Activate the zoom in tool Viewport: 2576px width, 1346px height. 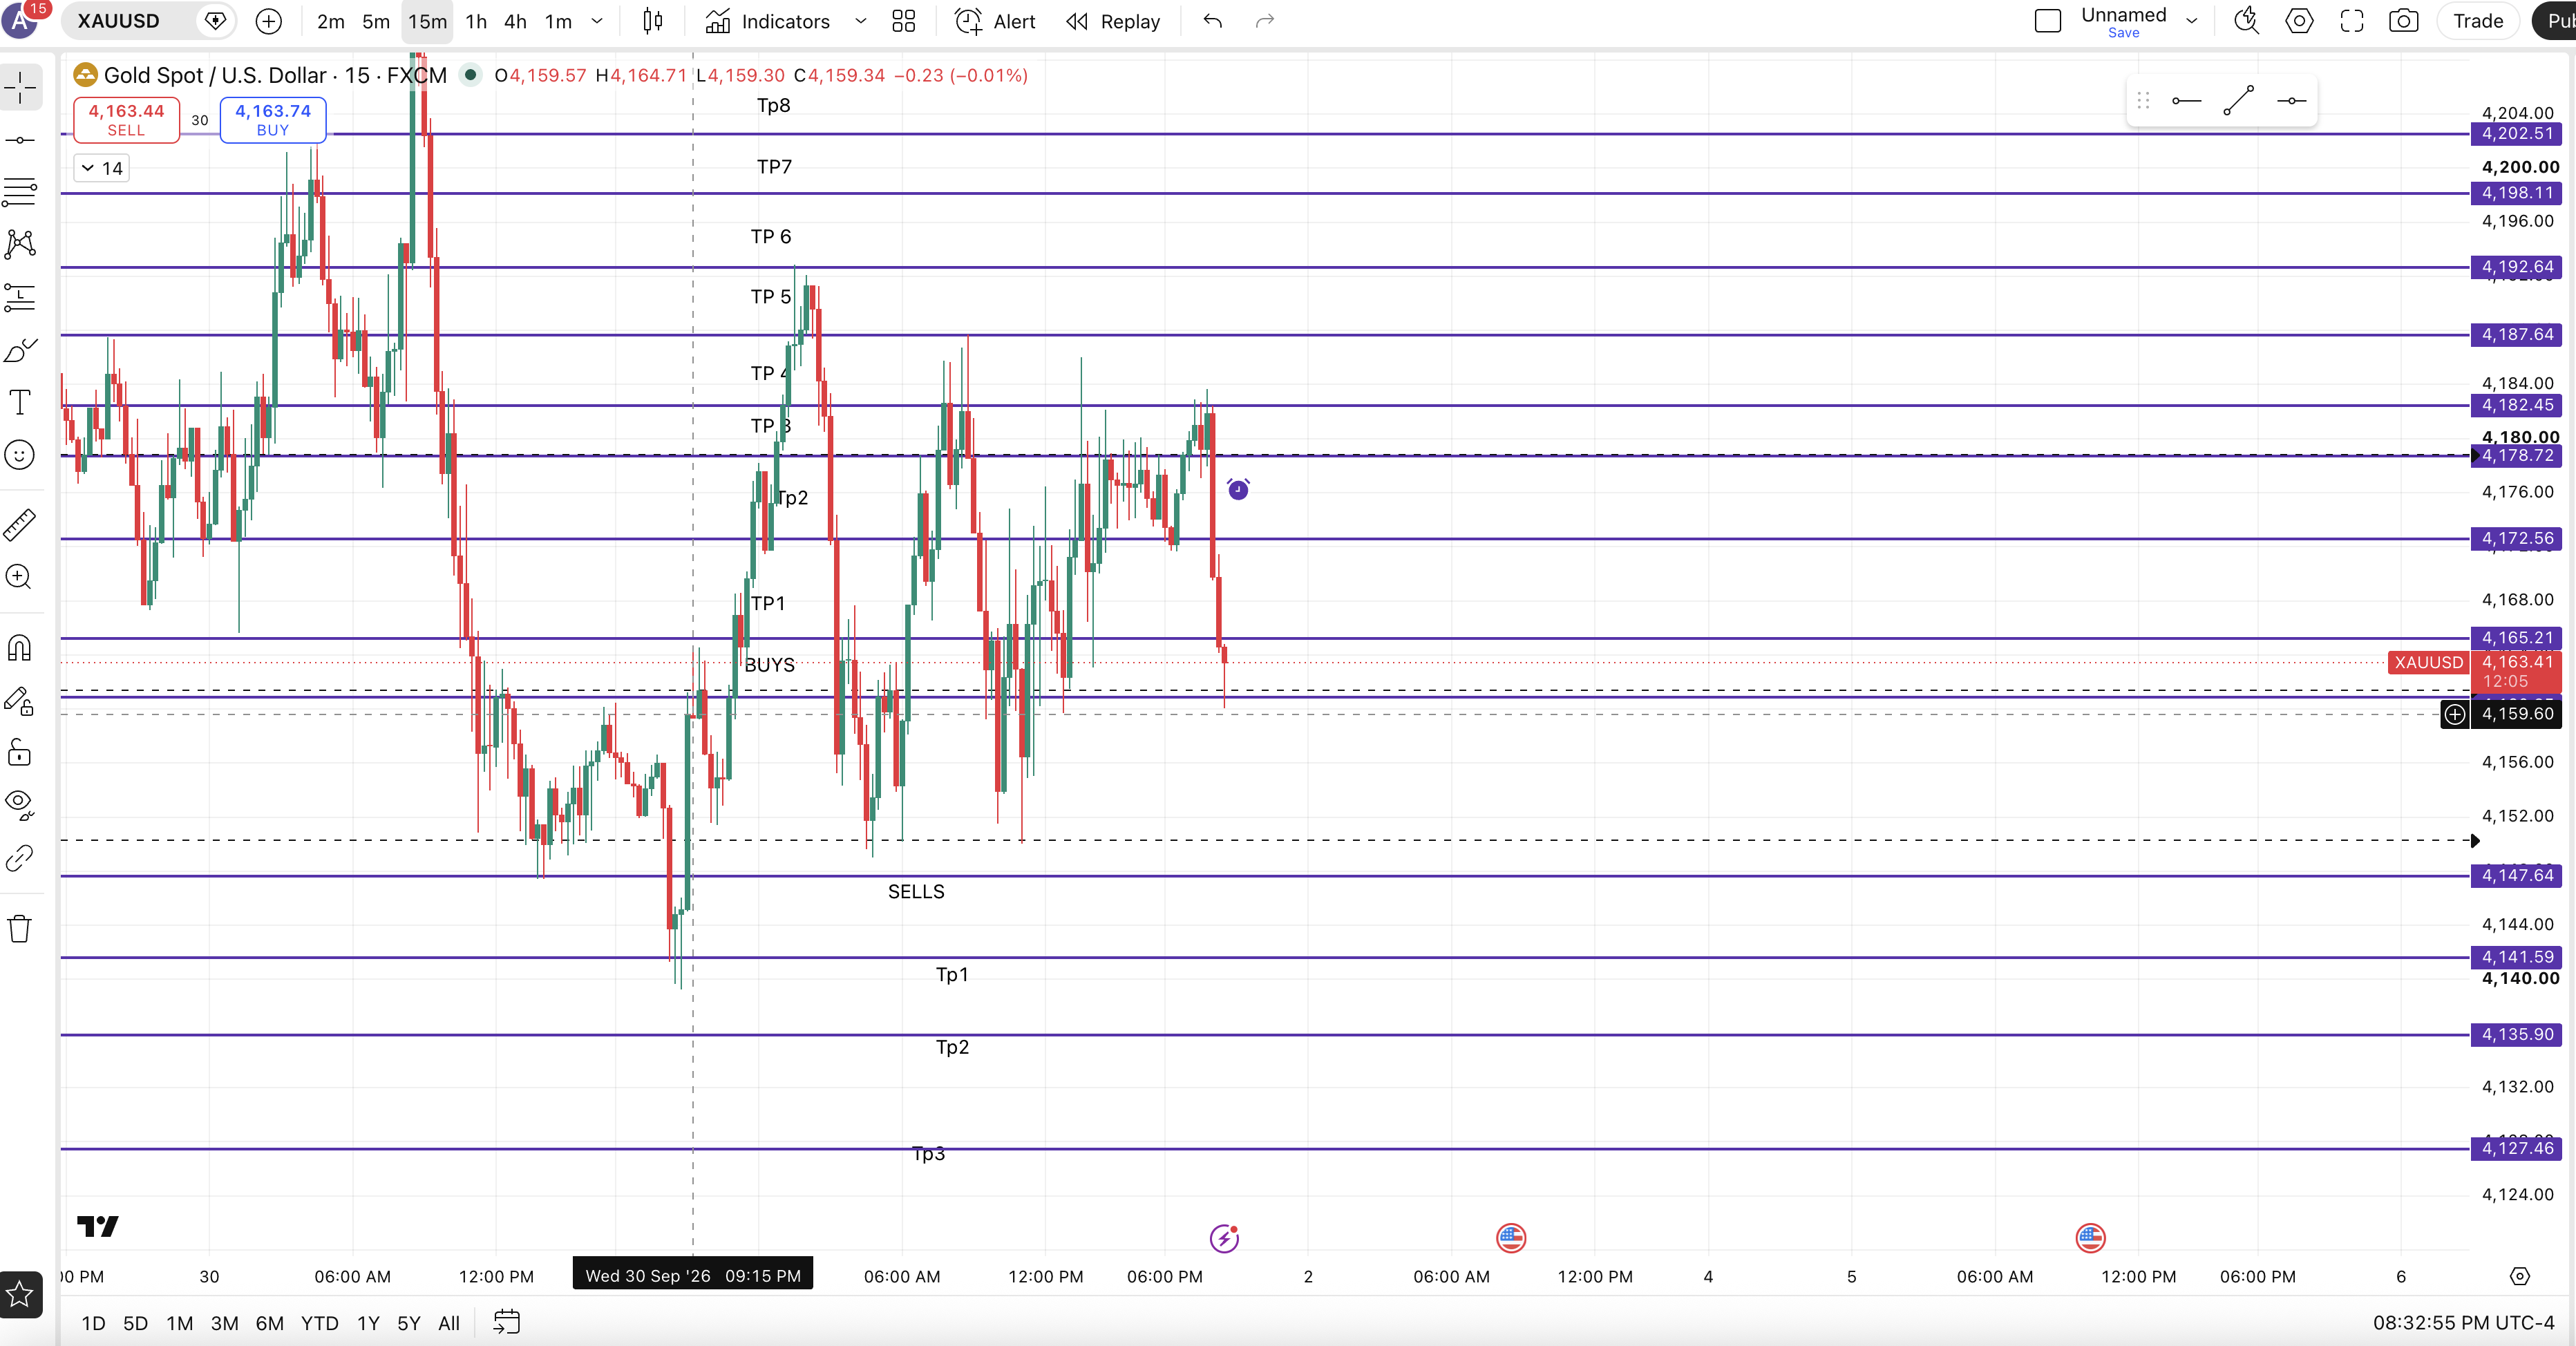click(20, 577)
